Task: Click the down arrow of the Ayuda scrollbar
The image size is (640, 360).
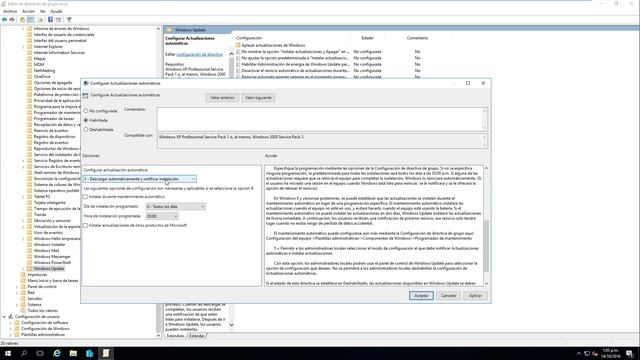Action: click(x=486, y=283)
